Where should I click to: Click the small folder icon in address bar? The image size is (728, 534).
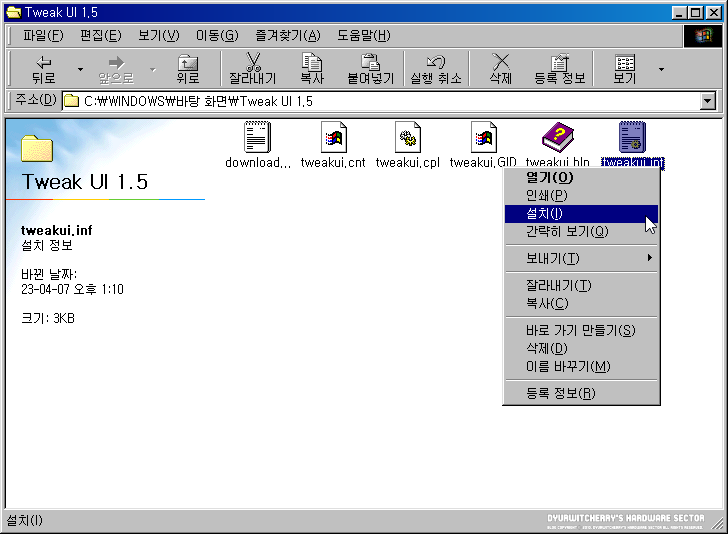(x=71, y=101)
